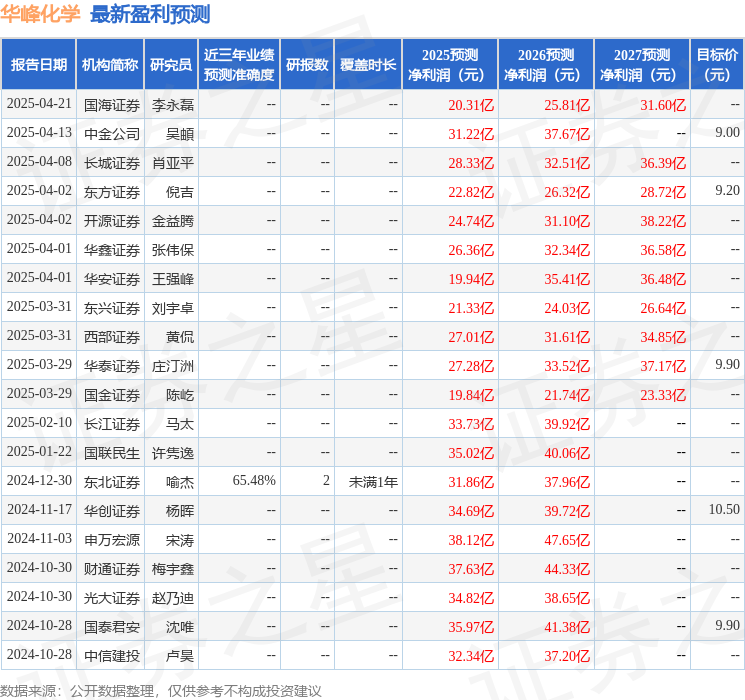Screen dimensions: 745x700
Task: Click the 华泰证券 institution cell
Action: 112,366
